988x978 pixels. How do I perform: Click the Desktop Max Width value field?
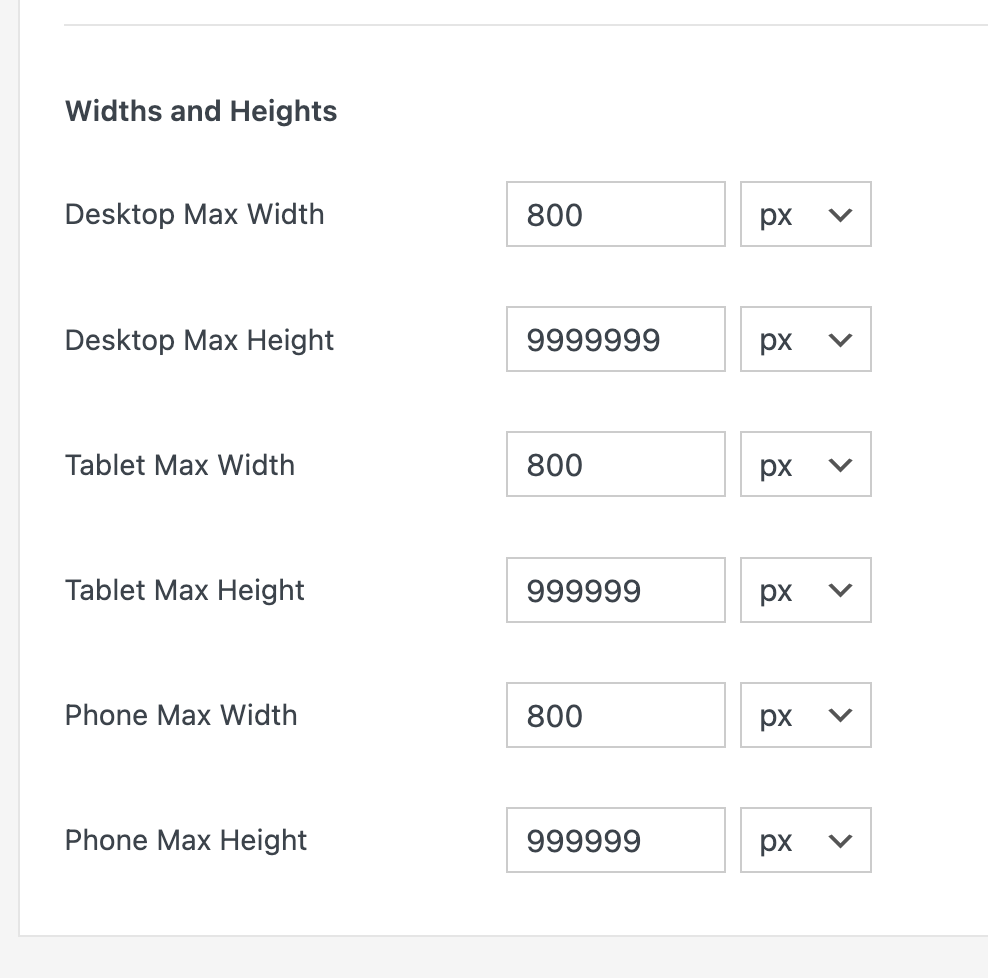615,214
